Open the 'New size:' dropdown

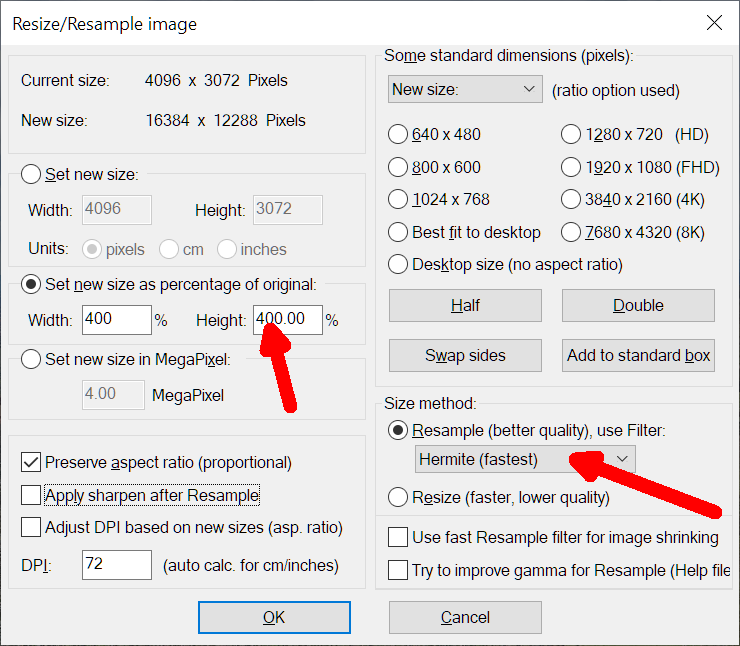pos(465,90)
